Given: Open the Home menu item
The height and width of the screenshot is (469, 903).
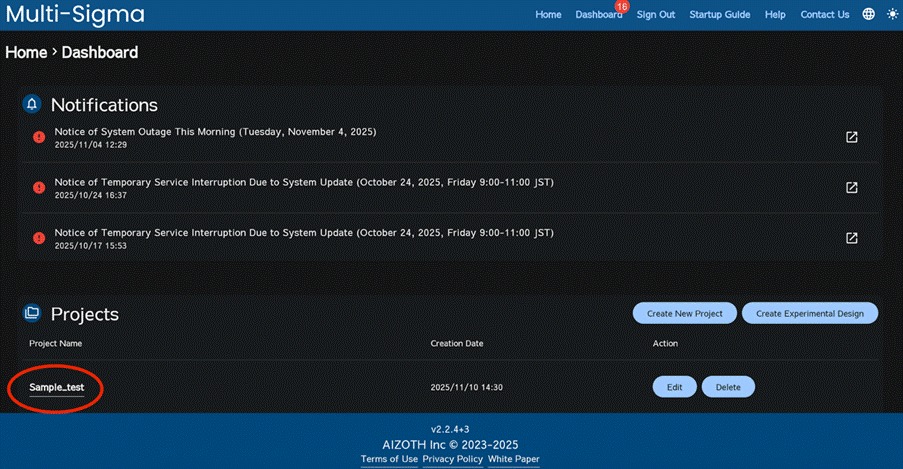Looking at the screenshot, I should tap(548, 15).
